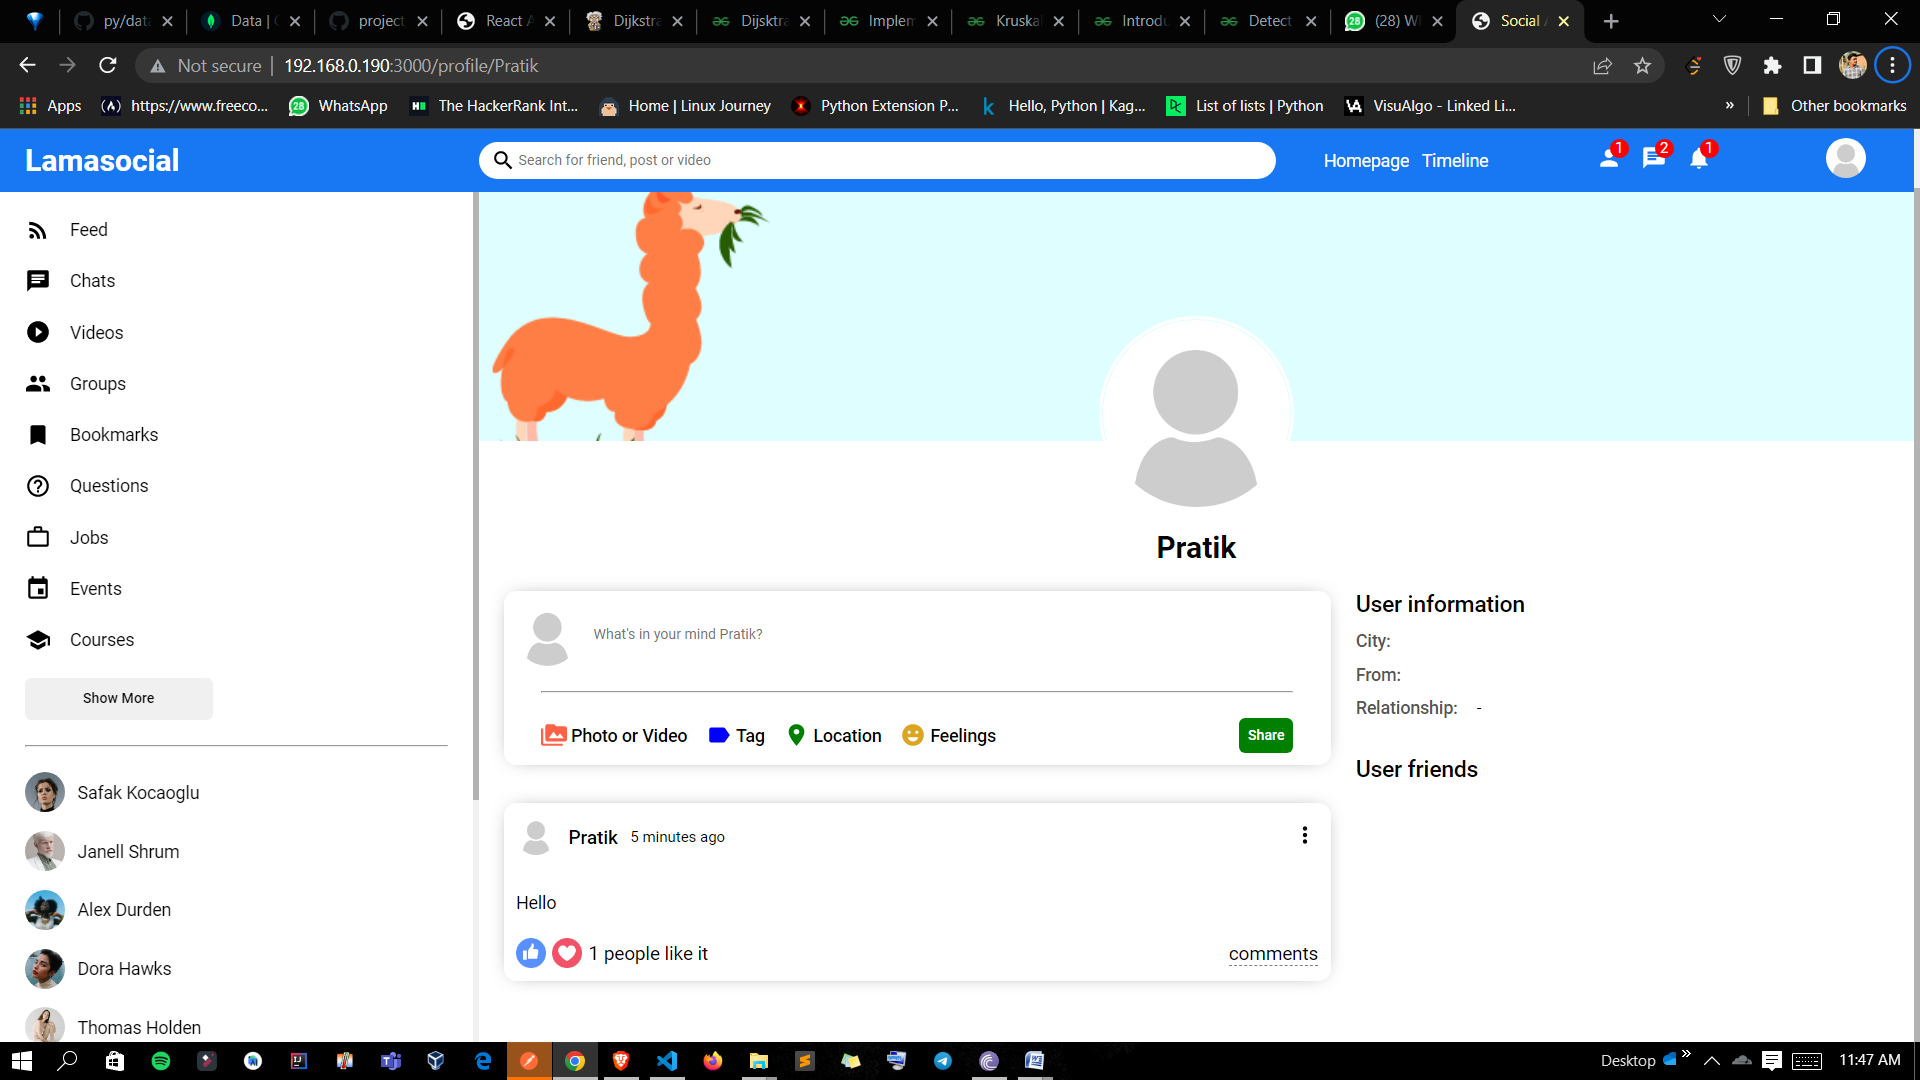This screenshot has width=1920, height=1080.
Task: Check unread messages notification
Action: 1653,158
